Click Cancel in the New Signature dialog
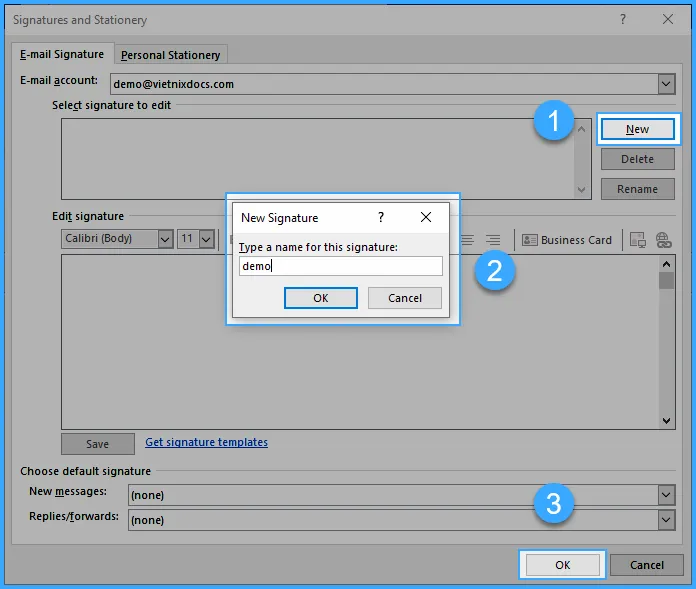 tap(405, 298)
